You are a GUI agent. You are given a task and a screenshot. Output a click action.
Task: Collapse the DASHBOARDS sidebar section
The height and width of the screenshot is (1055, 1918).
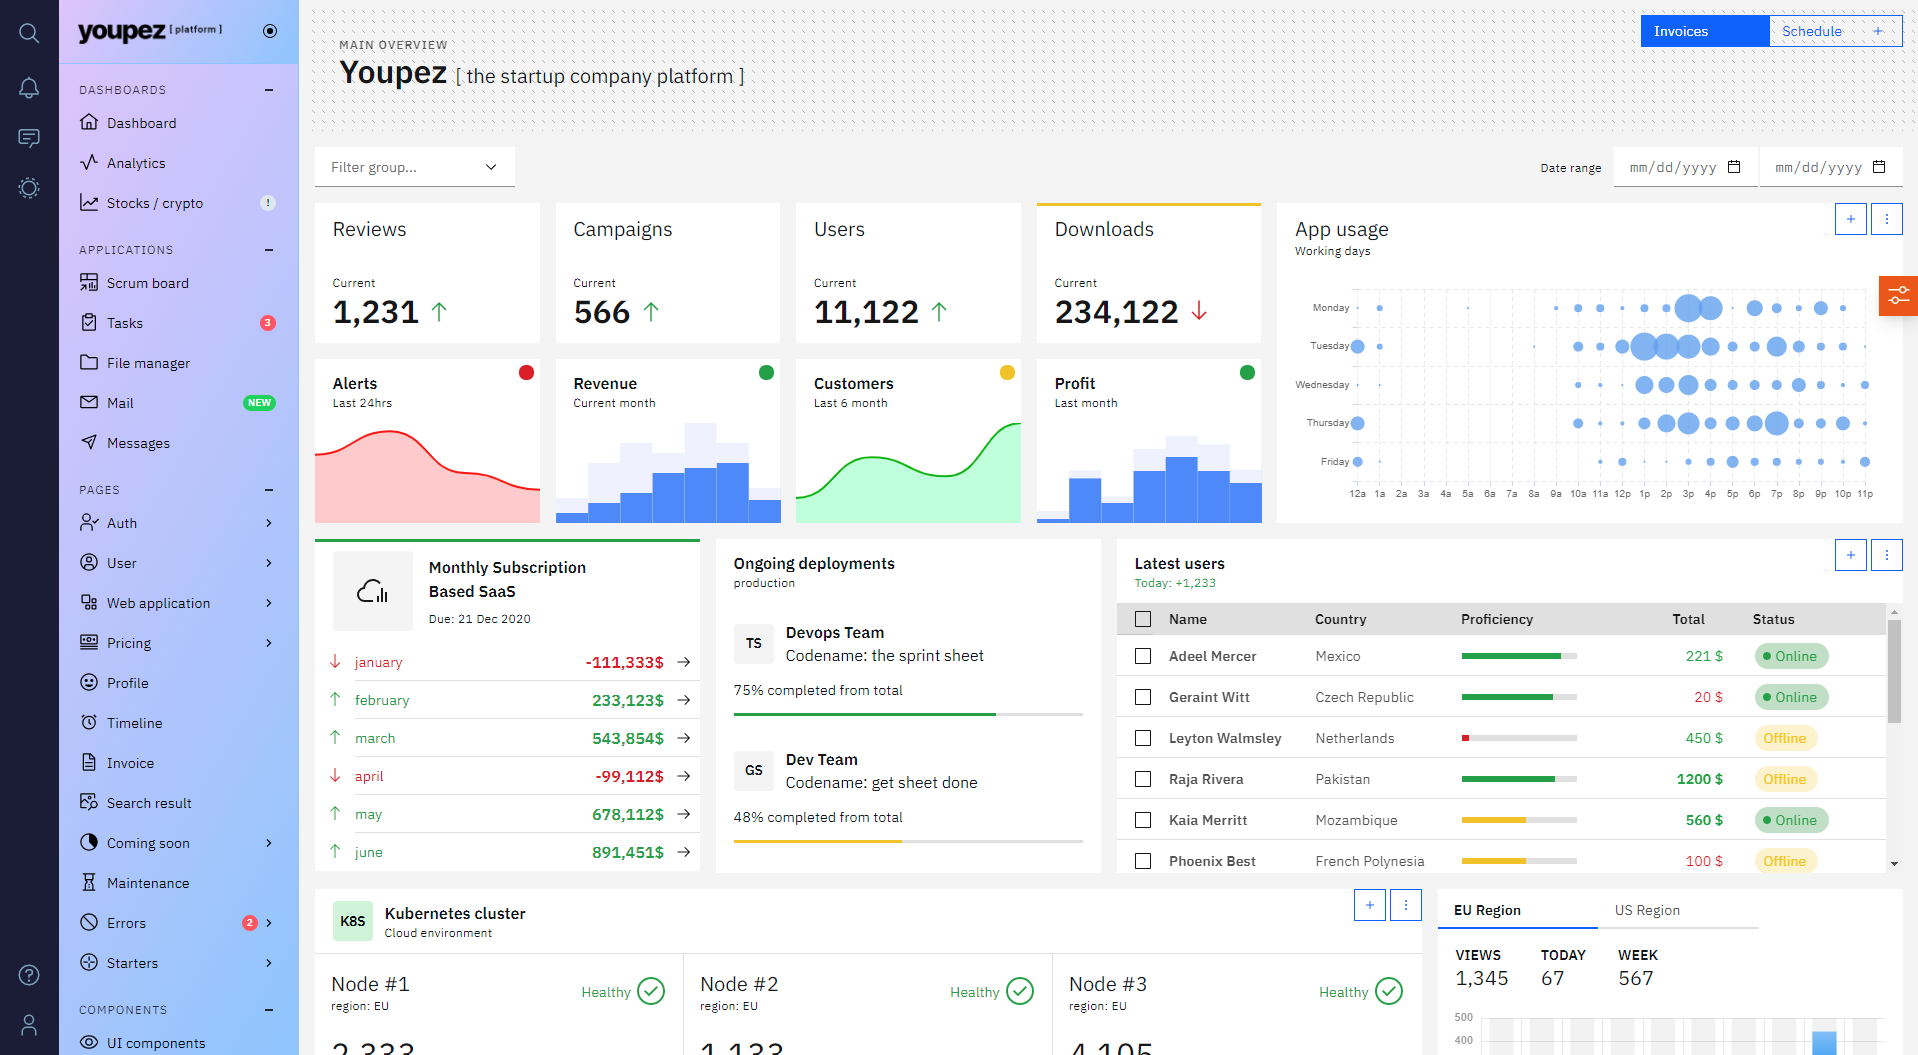(x=267, y=89)
